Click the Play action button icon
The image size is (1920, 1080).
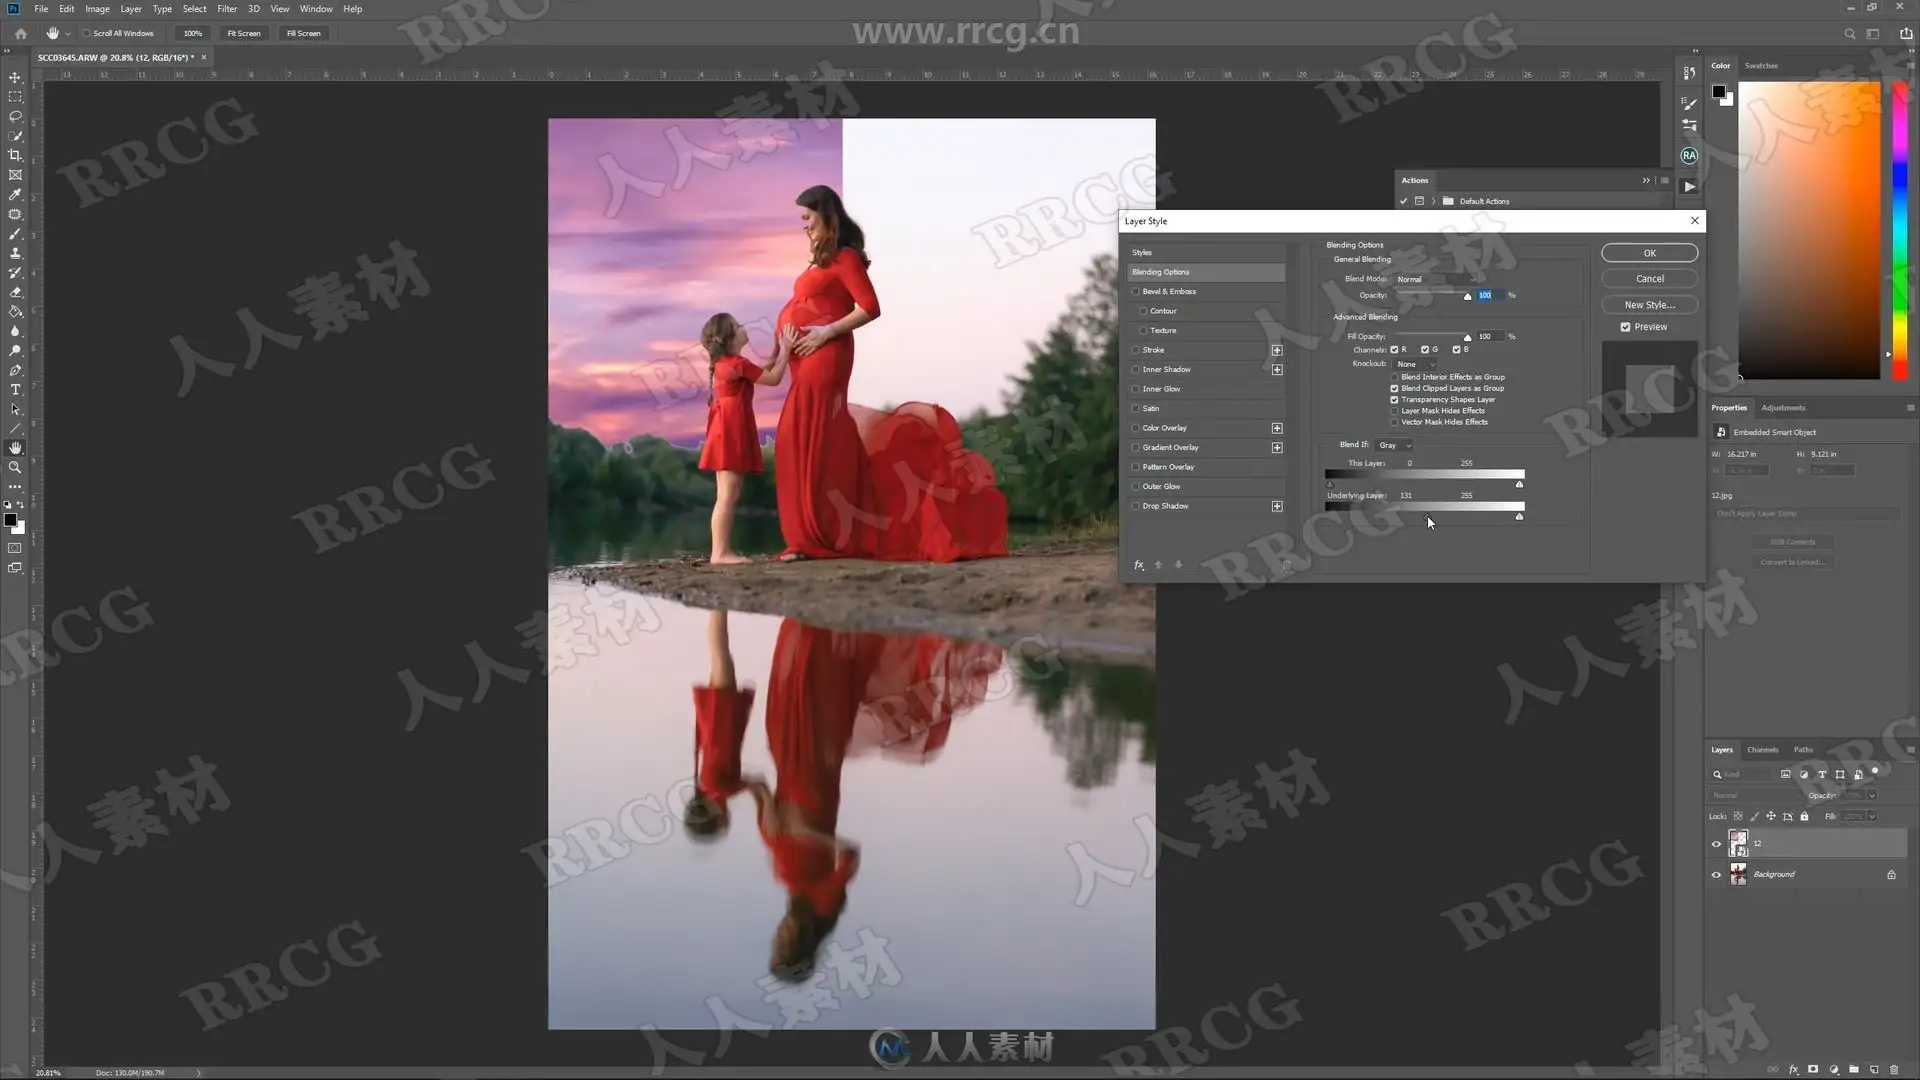pyautogui.click(x=1689, y=187)
